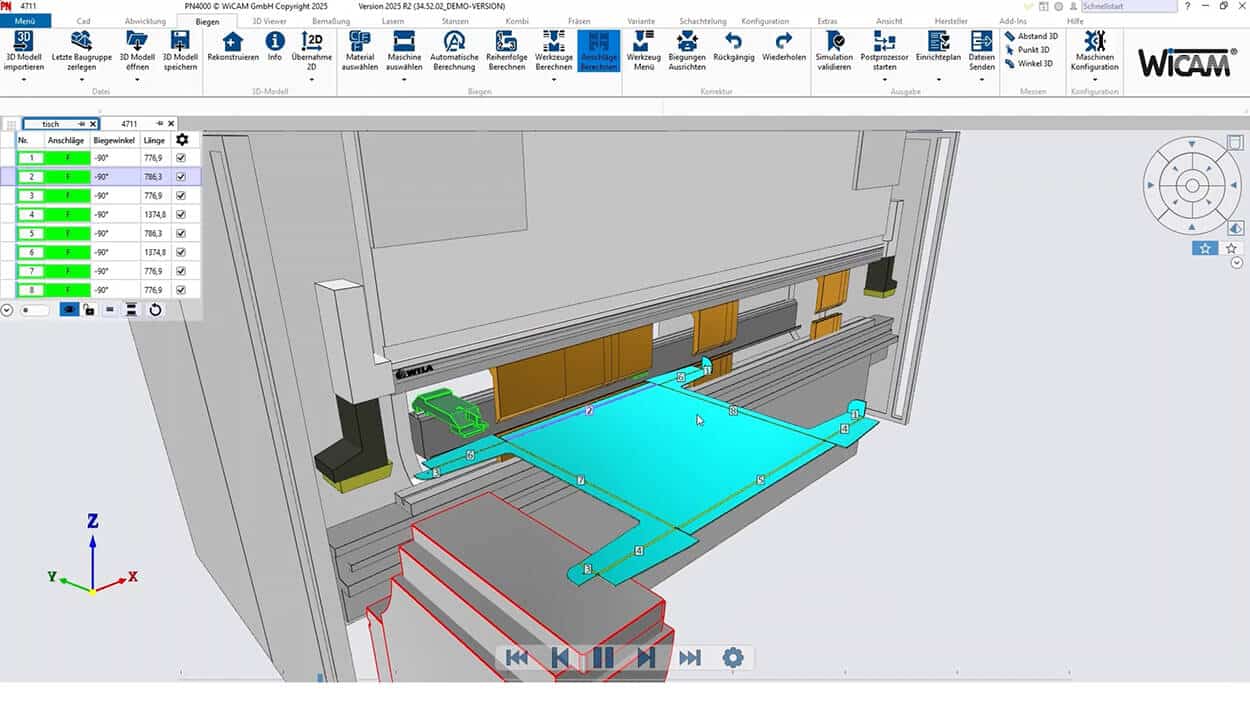Click the 3D Modell importieren icon
Screen dimensions: 1250x703
24,41
